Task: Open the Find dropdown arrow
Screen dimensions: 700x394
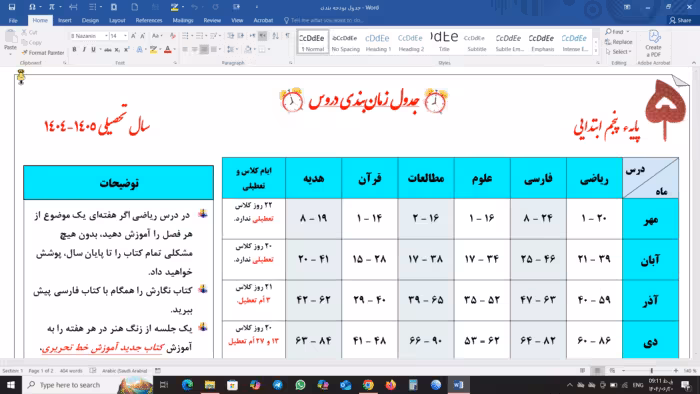Action: (x=628, y=32)
